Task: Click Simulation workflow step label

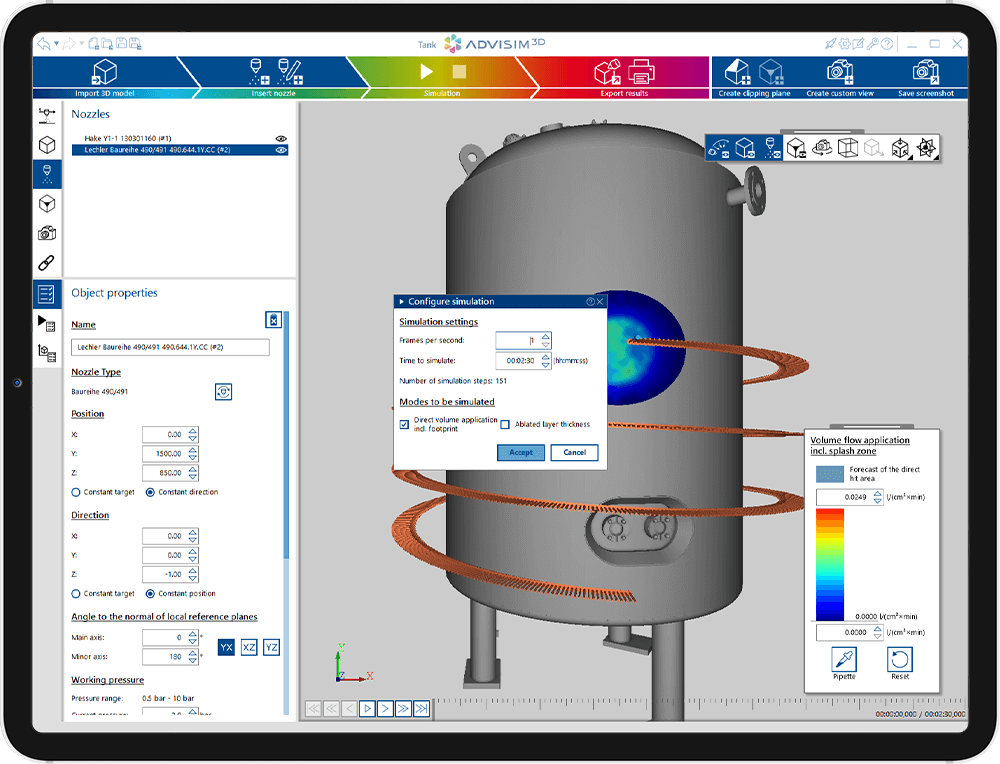Action: pyautogui.click(x=442, y=93)
